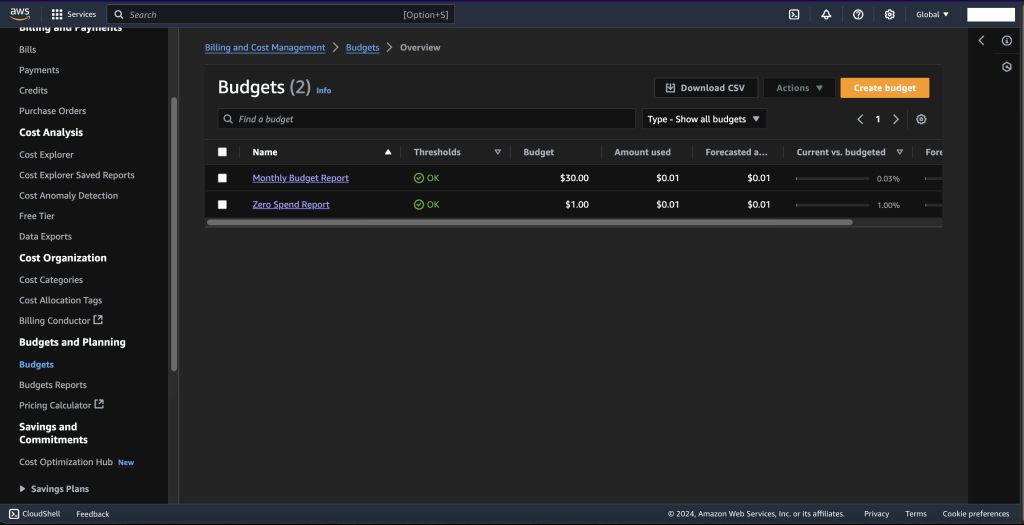
Task: Open Cost Categories in sidebar
Action: tap(51, 279)
